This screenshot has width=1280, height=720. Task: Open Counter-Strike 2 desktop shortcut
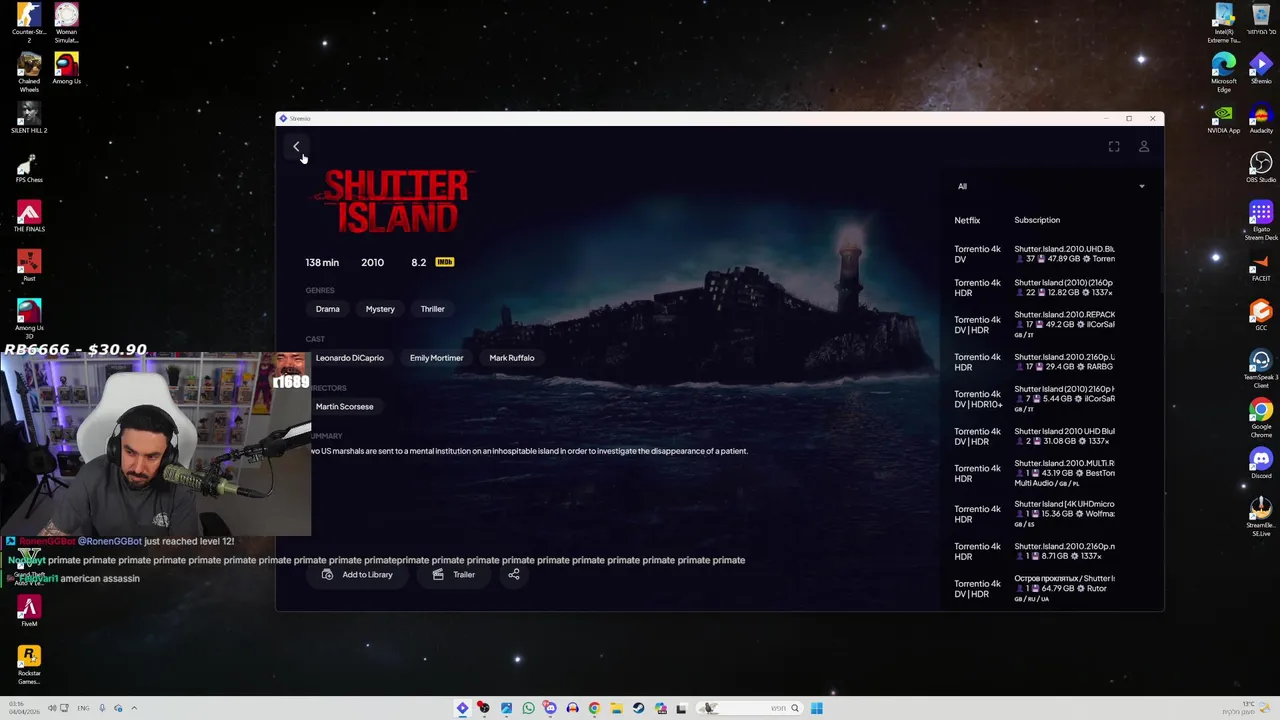[x=29, y=23]
